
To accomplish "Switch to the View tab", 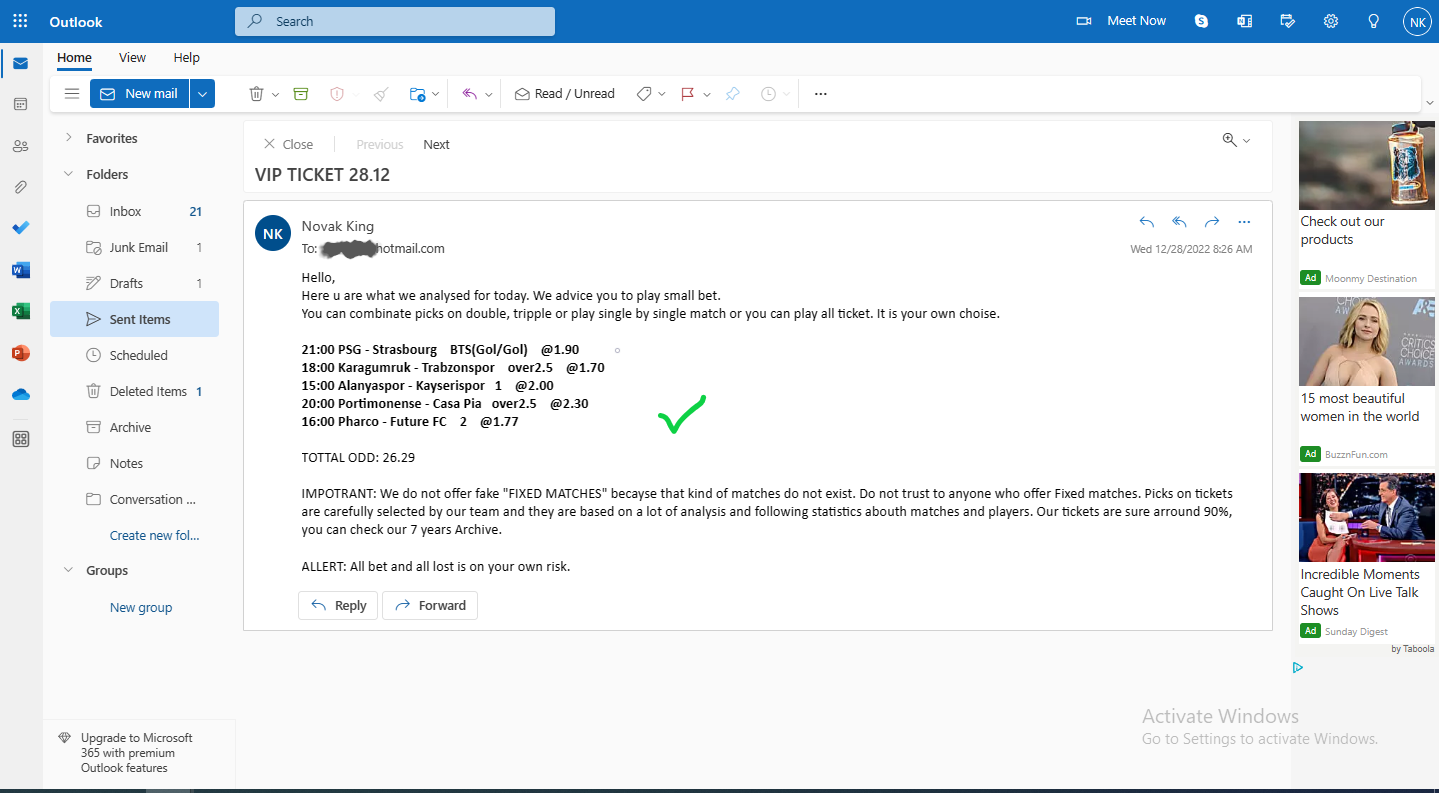I will click(132, 57).
